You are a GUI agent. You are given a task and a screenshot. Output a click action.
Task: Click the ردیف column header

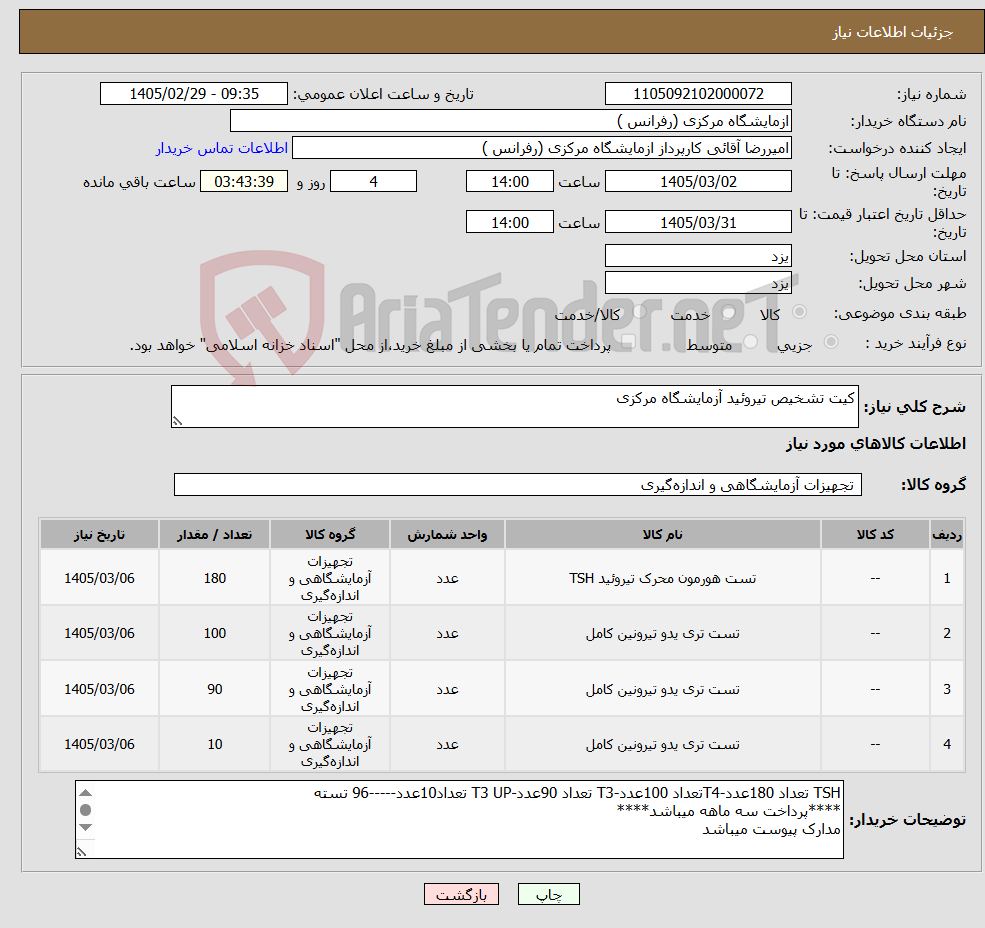pyautogui.click(x=947, y=534)
